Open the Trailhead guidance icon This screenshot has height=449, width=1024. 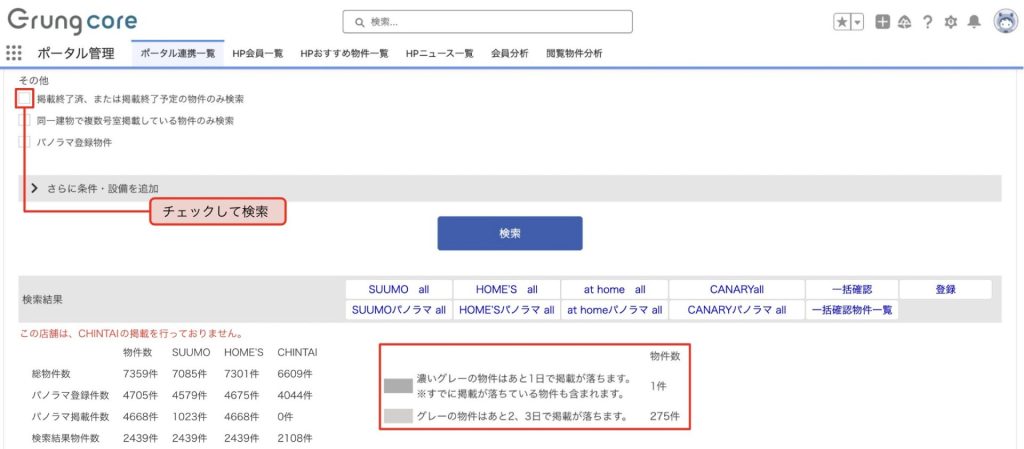point(904,22)
